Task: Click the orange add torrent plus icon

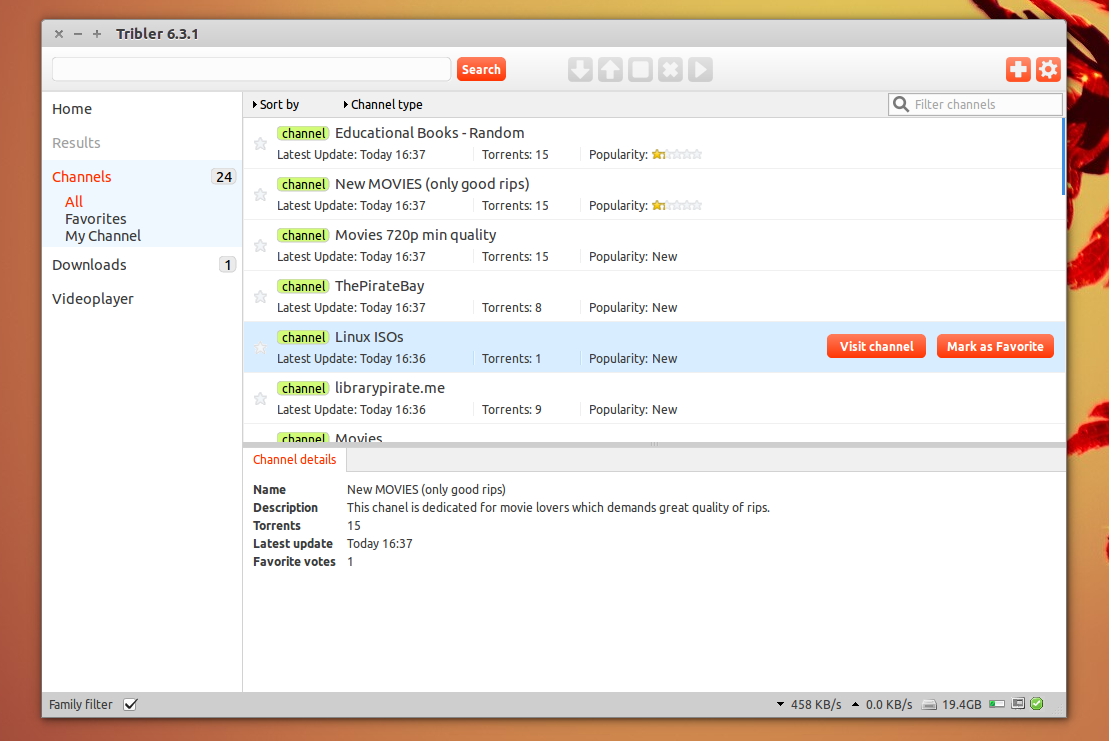Action: pyautogui.click(x=1018, y=69)
